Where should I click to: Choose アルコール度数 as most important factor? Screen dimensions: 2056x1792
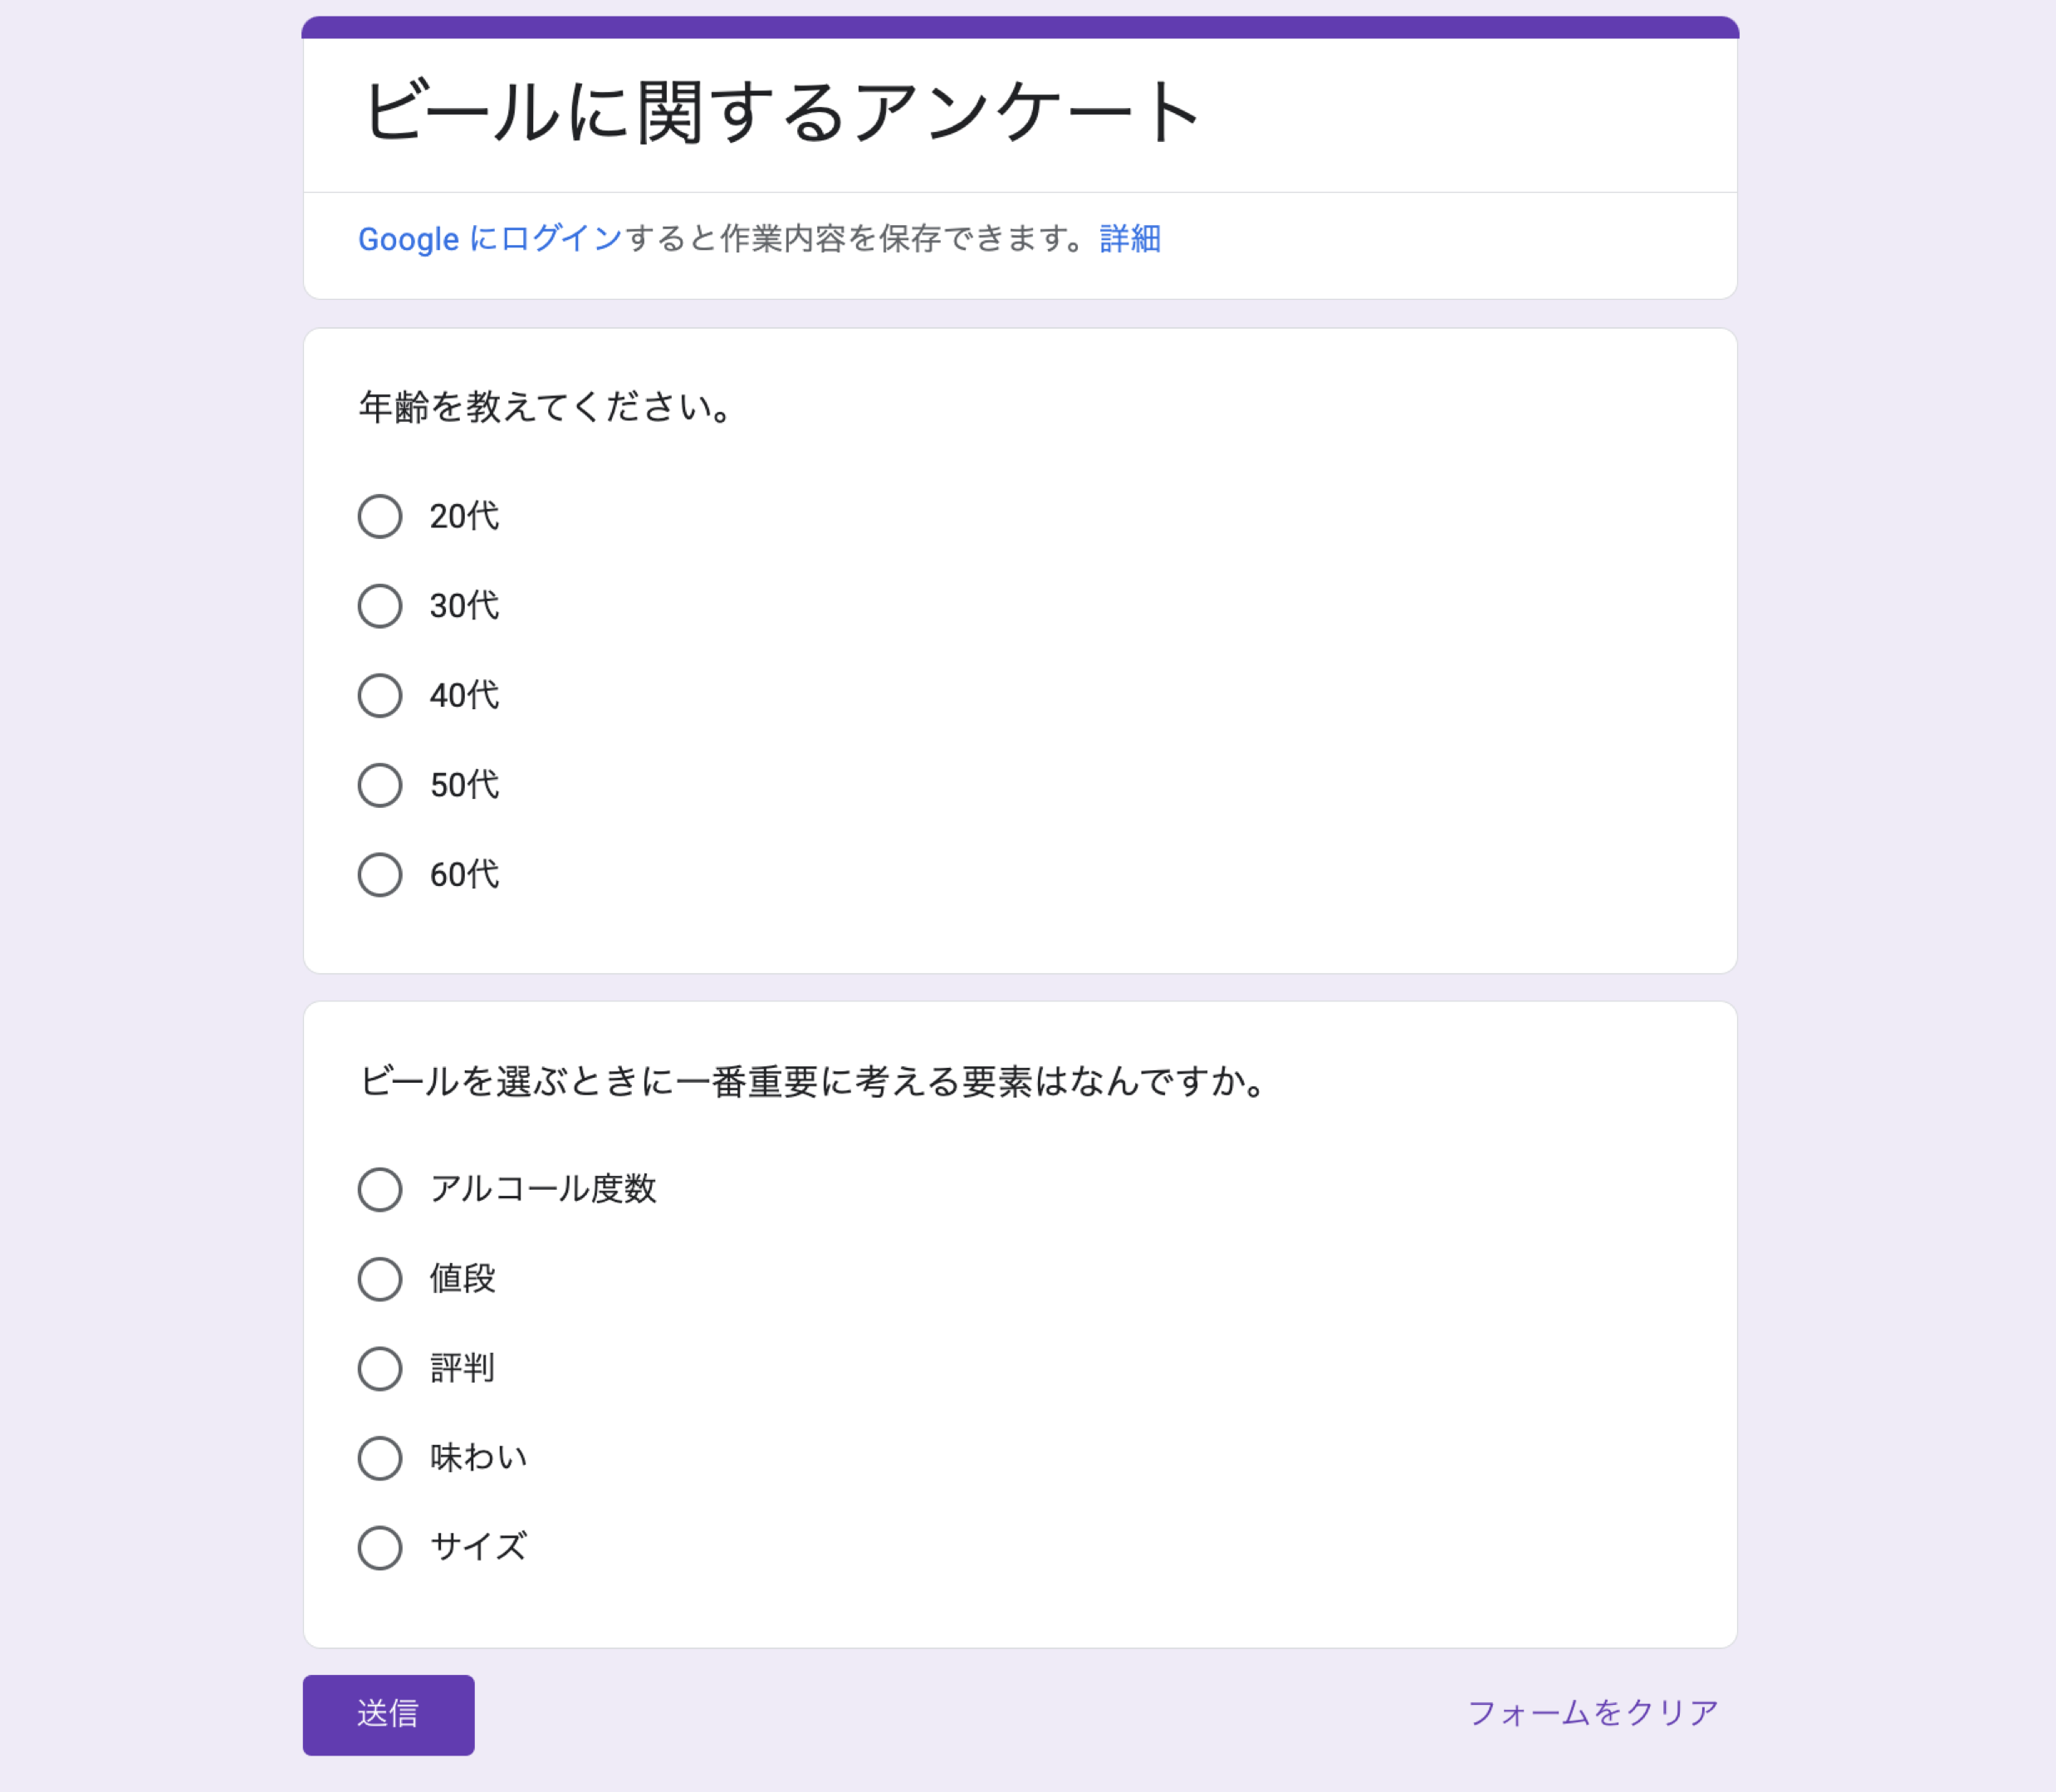pos(380,1189)
